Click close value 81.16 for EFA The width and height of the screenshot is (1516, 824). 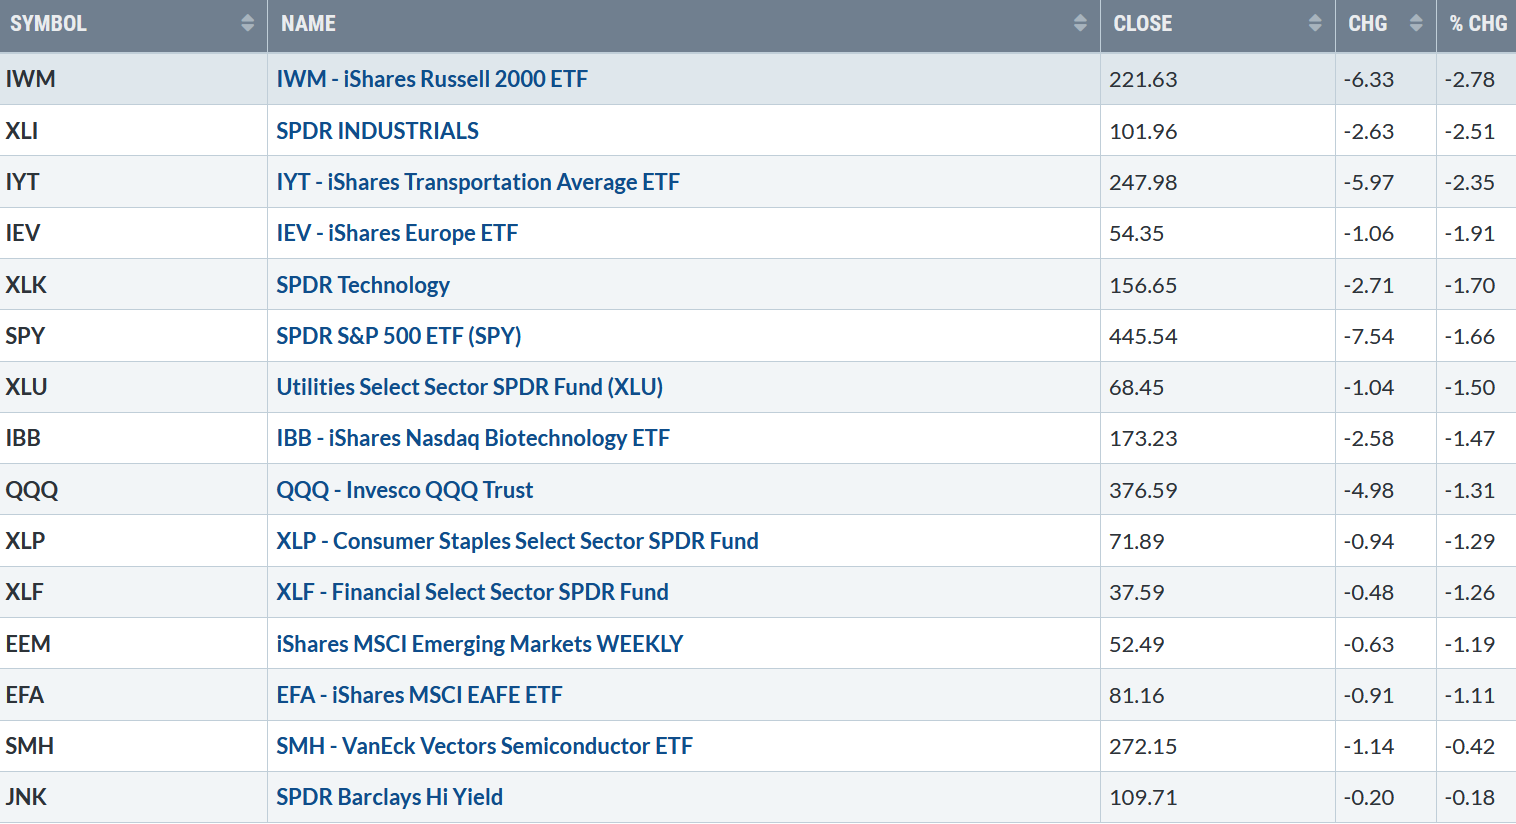(x=1137, y=695)
